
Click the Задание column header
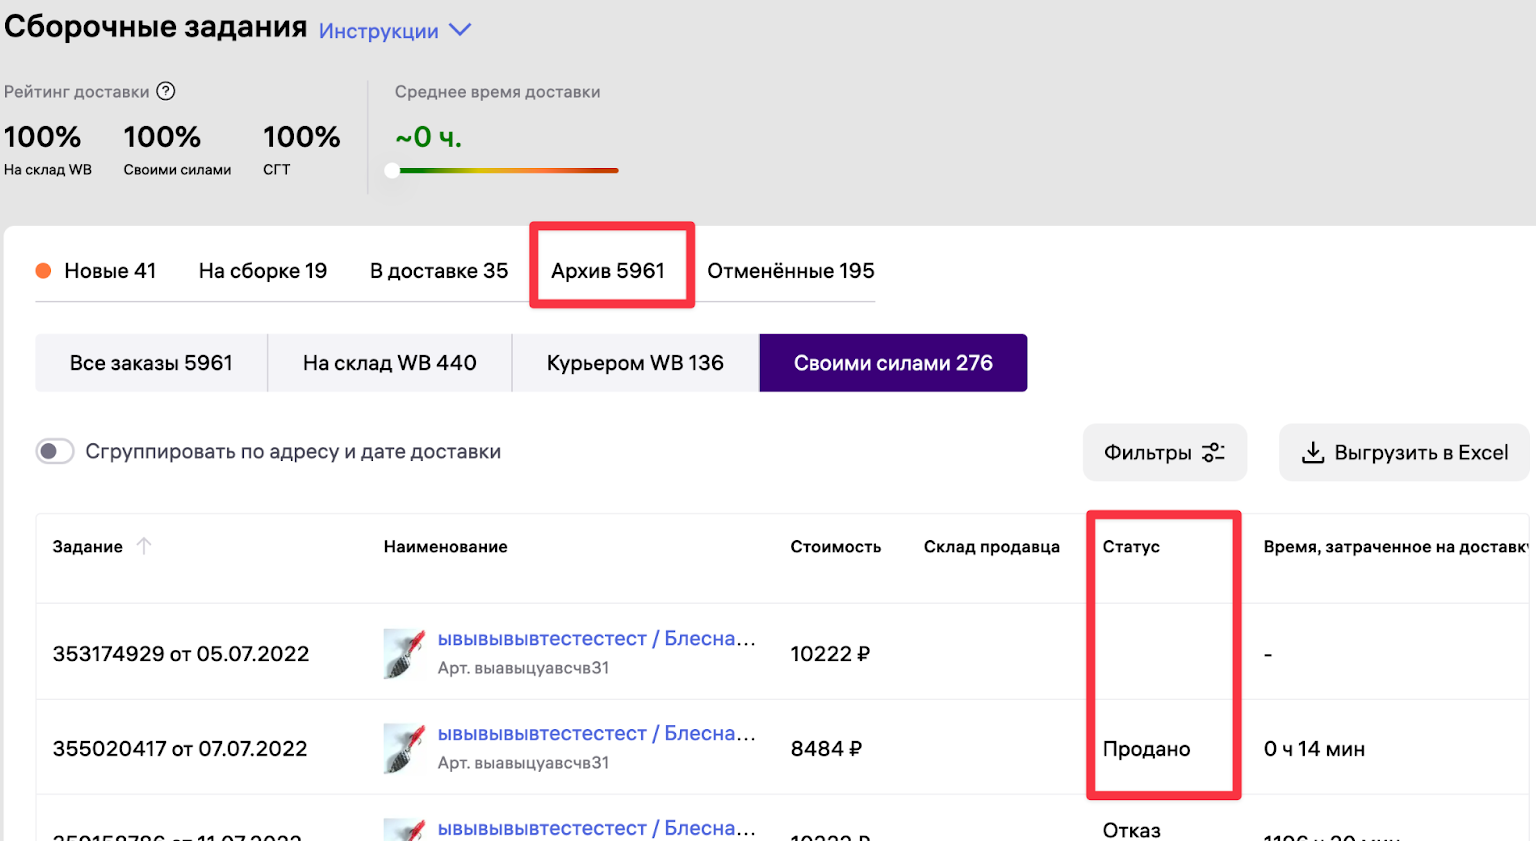click(x=88, y=547)
